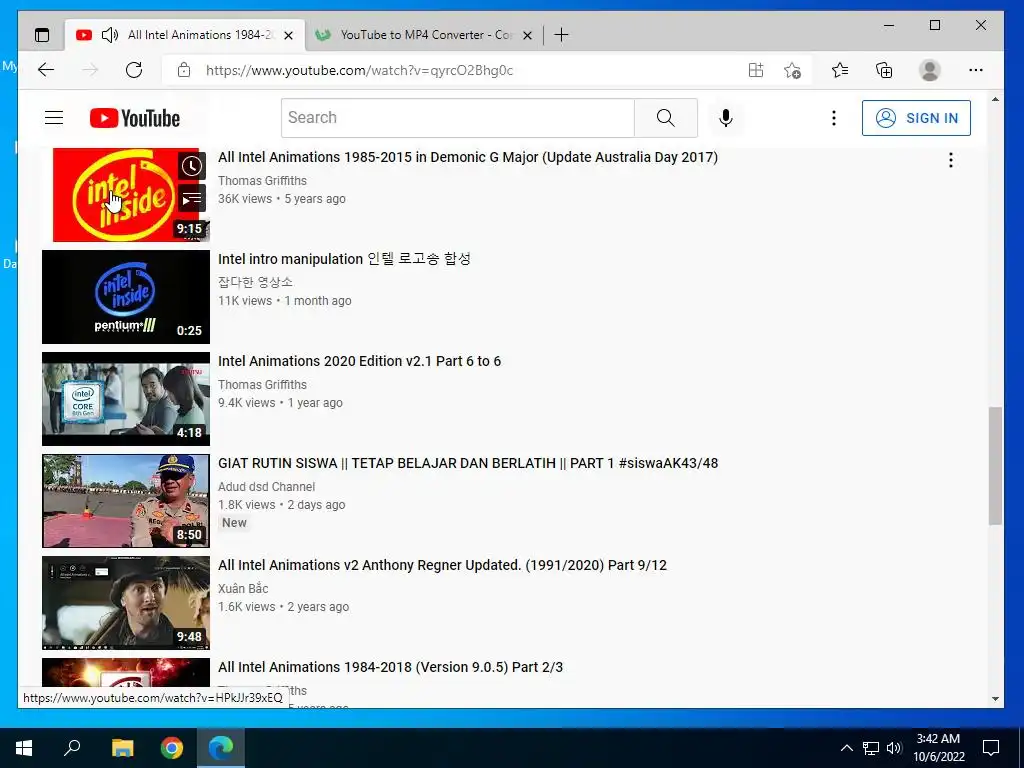Image resolution: width=1024 pixels, height=768 pixels.
Task: Focus the YouTube Search field
Action: 458,118
